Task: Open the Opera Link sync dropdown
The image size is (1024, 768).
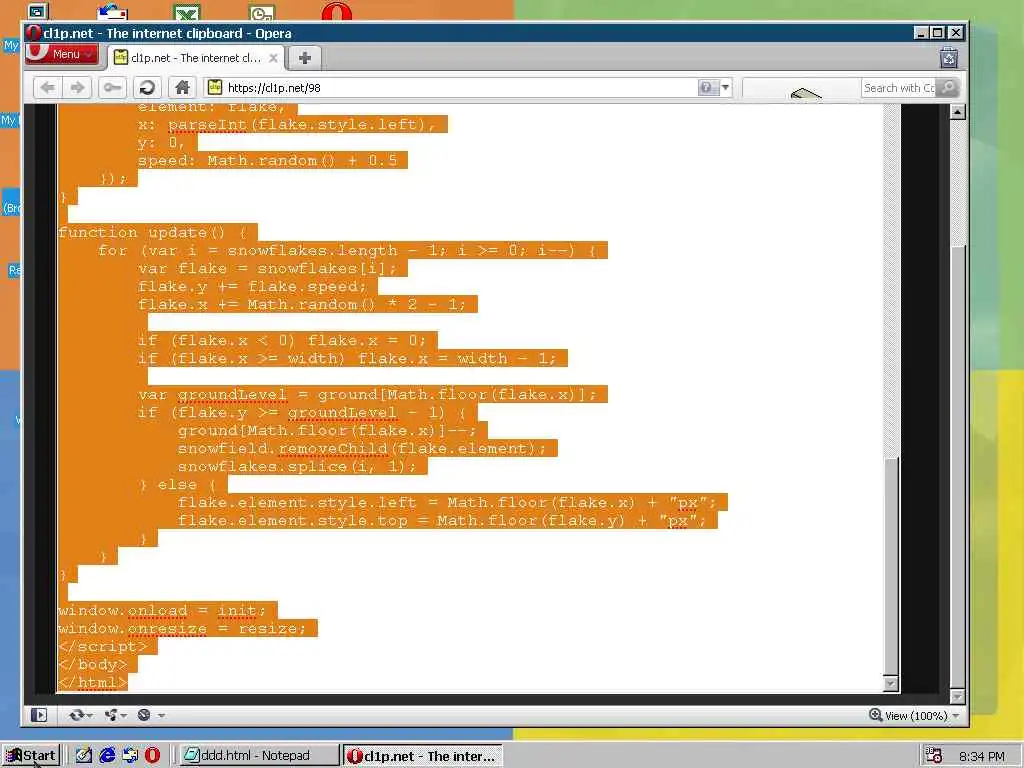Action: (80, 715)
